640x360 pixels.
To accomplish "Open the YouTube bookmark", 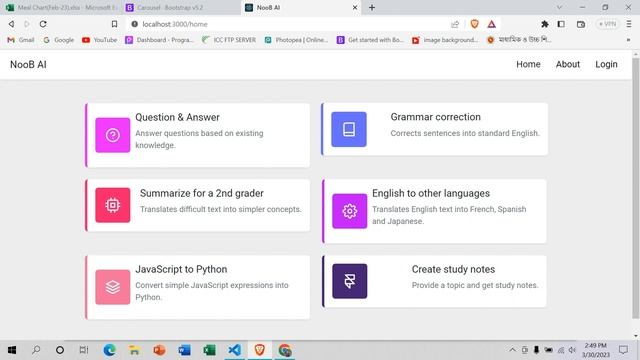I will point(100,40).
